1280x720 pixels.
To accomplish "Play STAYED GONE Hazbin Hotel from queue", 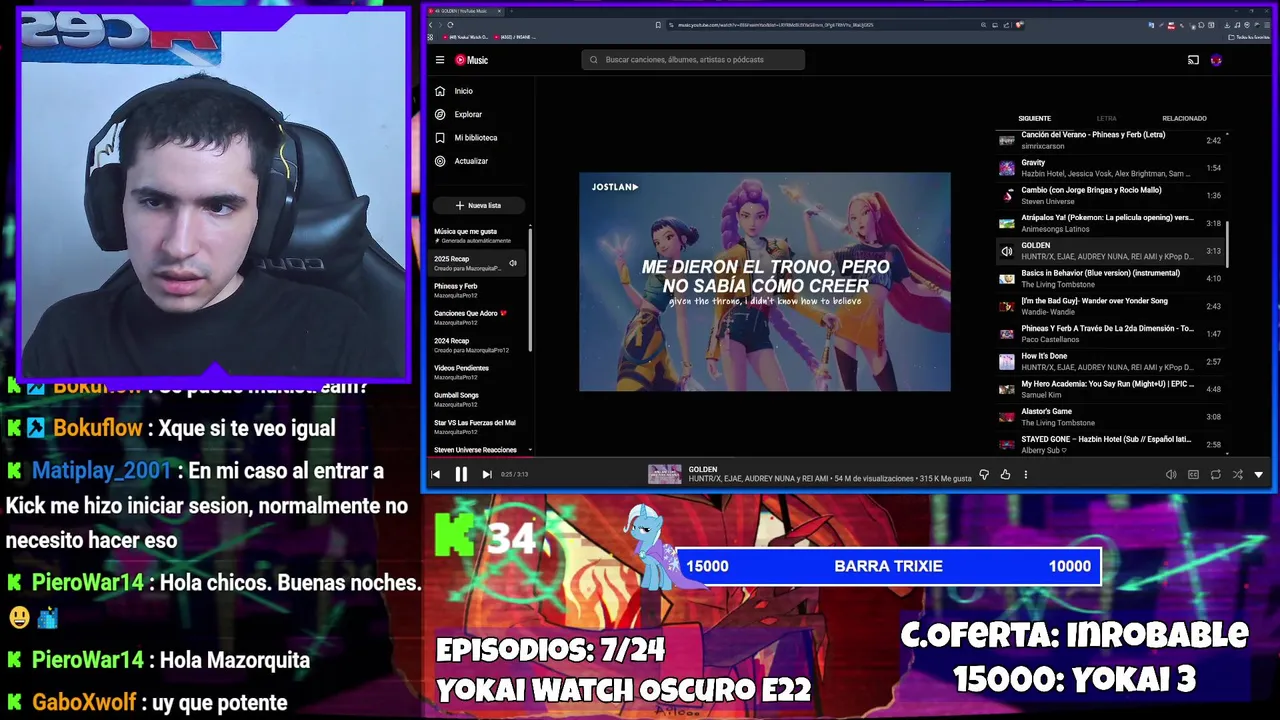I will pos(1110,444).
